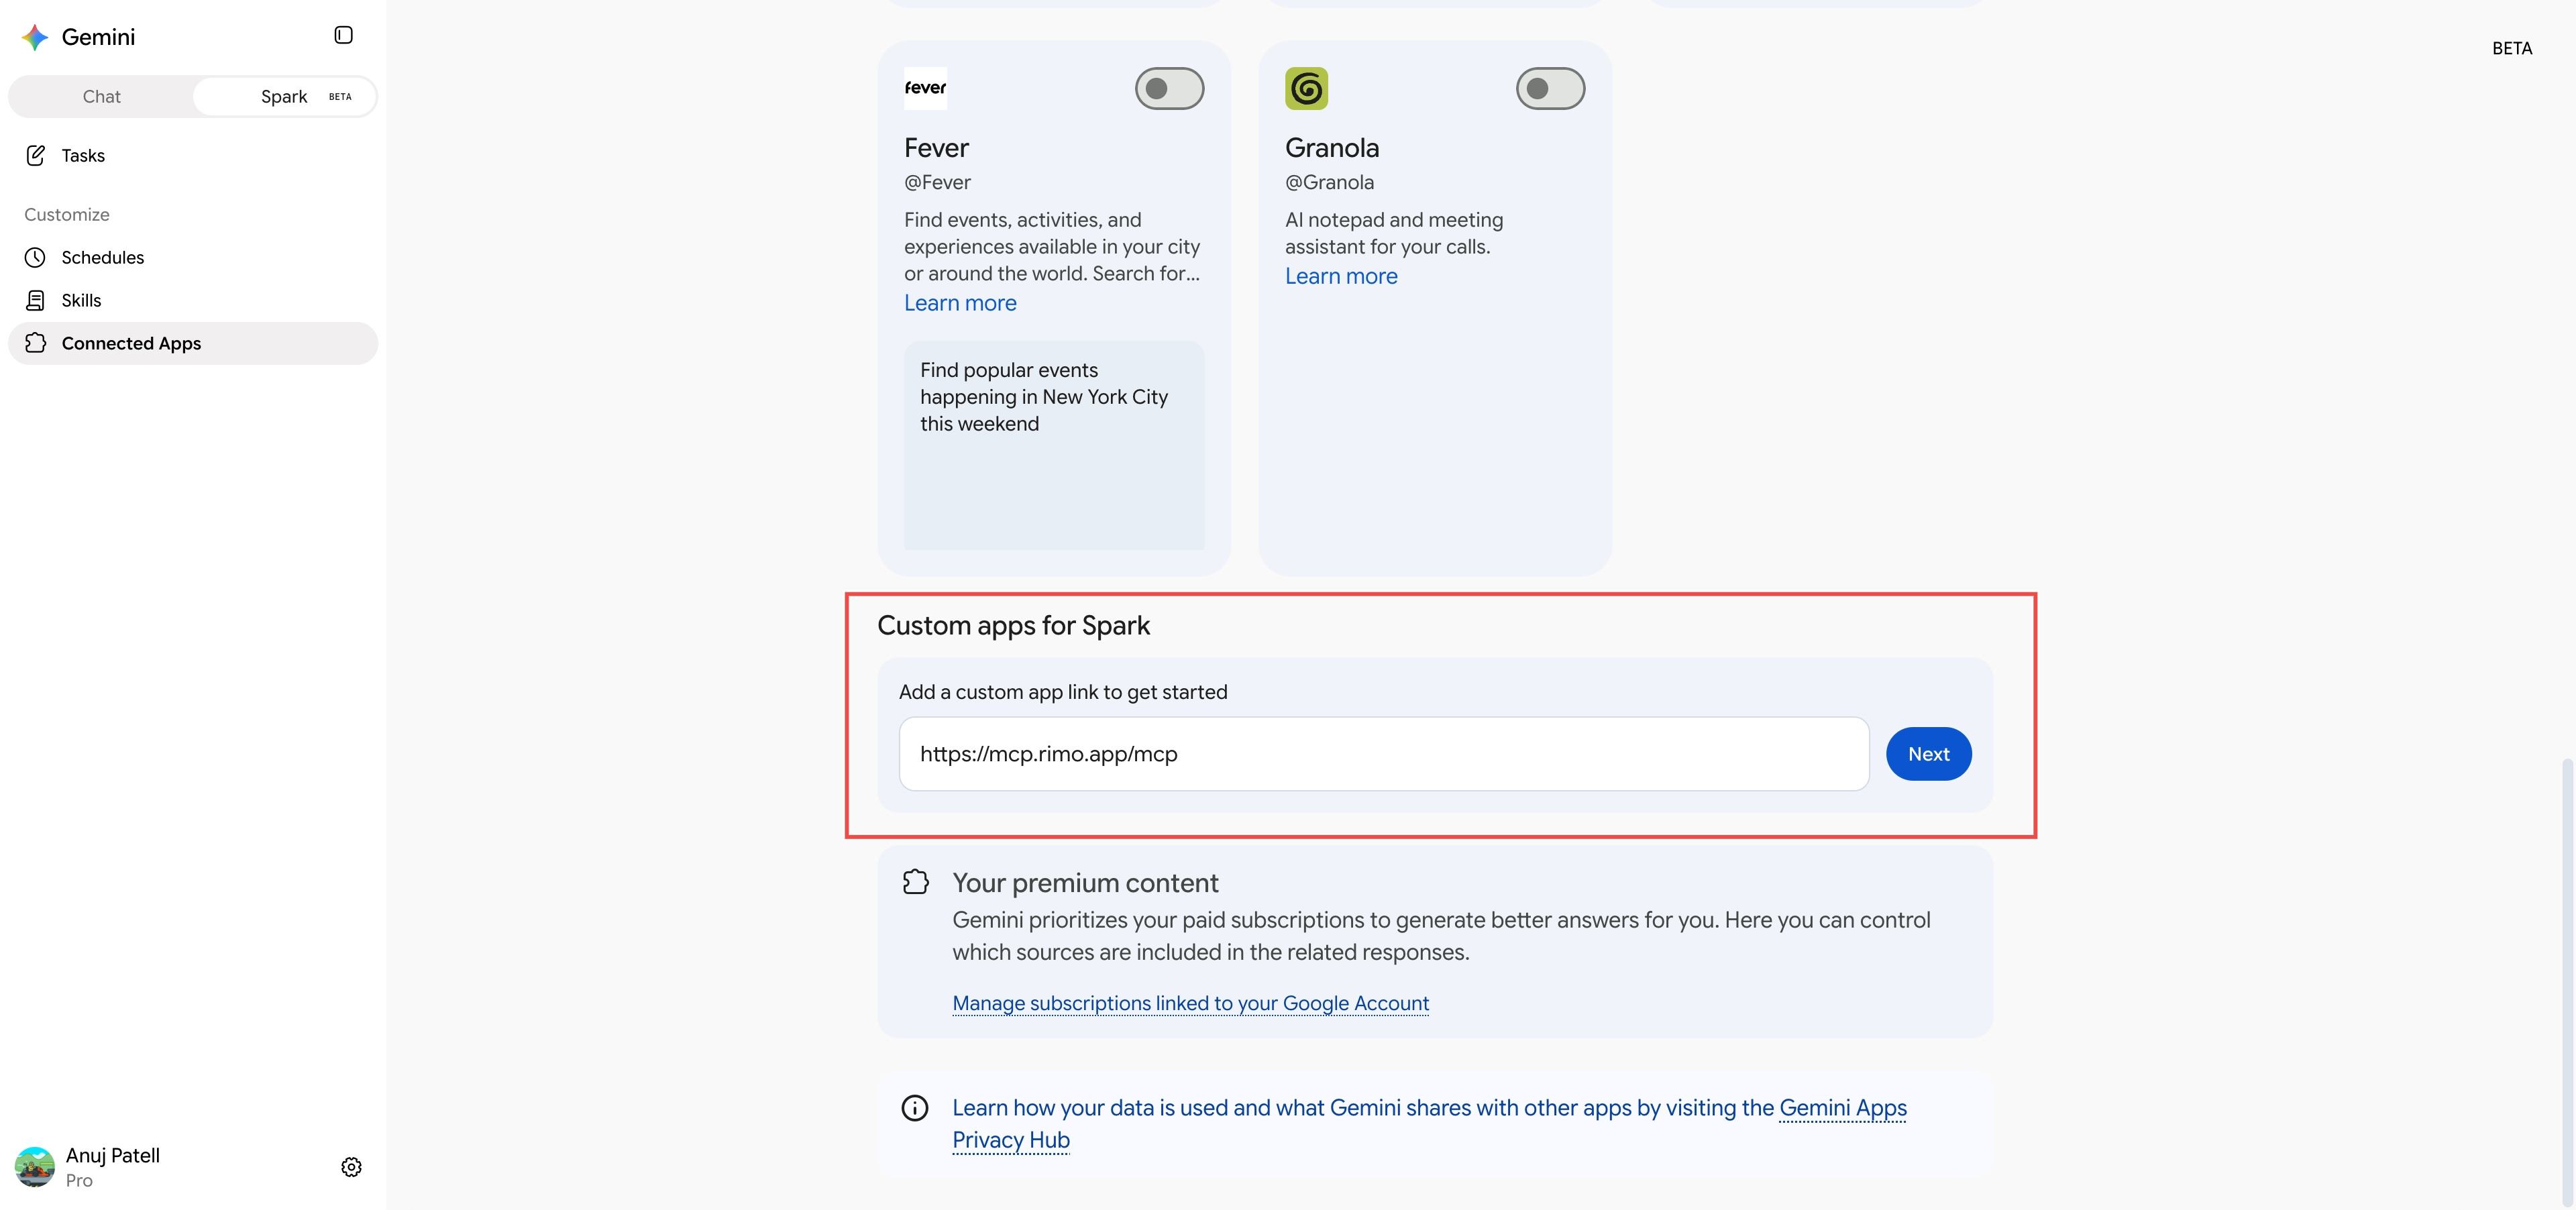Switch to the Spark tab
2576x1210 pixels.
point(284,96)
